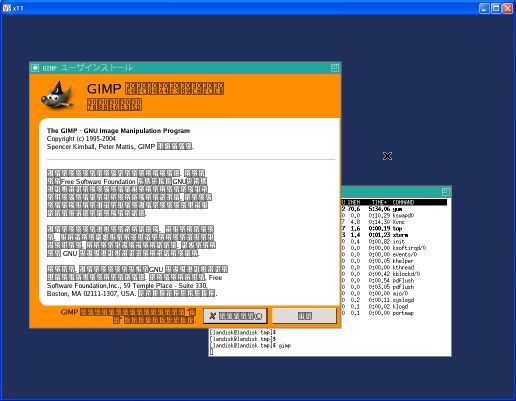Minimize the x11 viewer window
516x401 pixels.
[x=484, y=8]
